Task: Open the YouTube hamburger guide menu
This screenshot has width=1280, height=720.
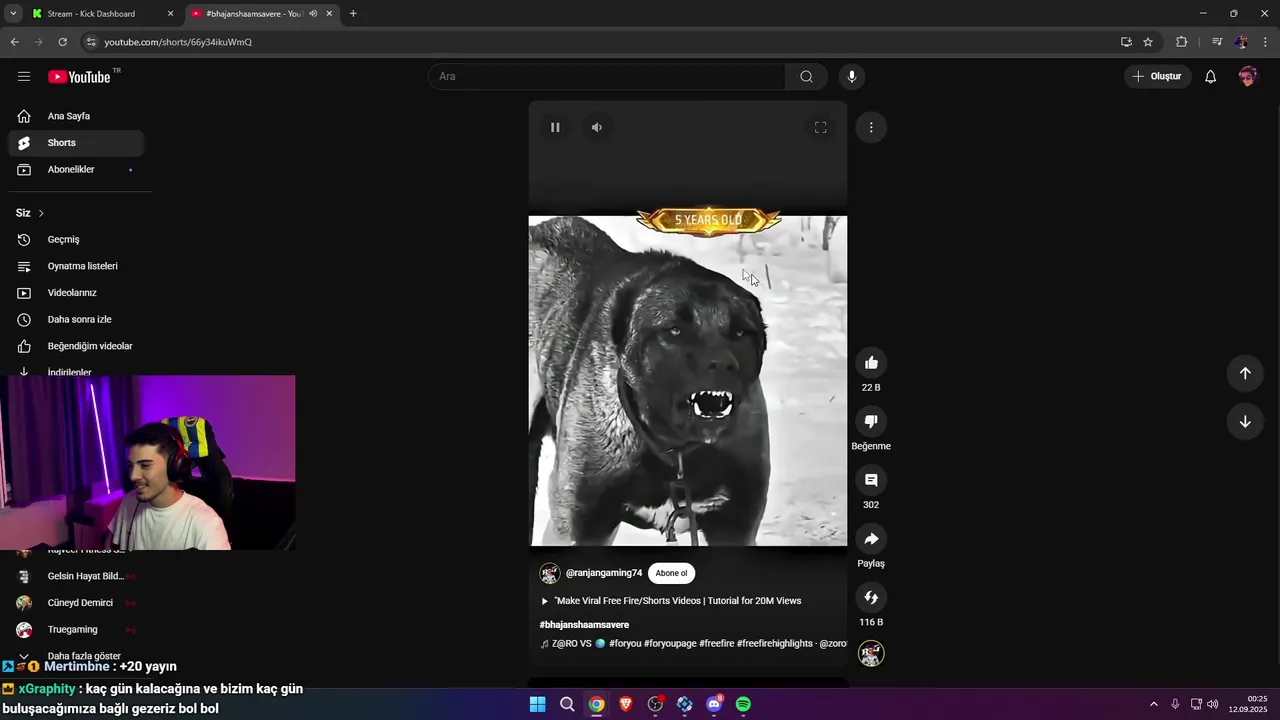Action: [x=24, y=76]
